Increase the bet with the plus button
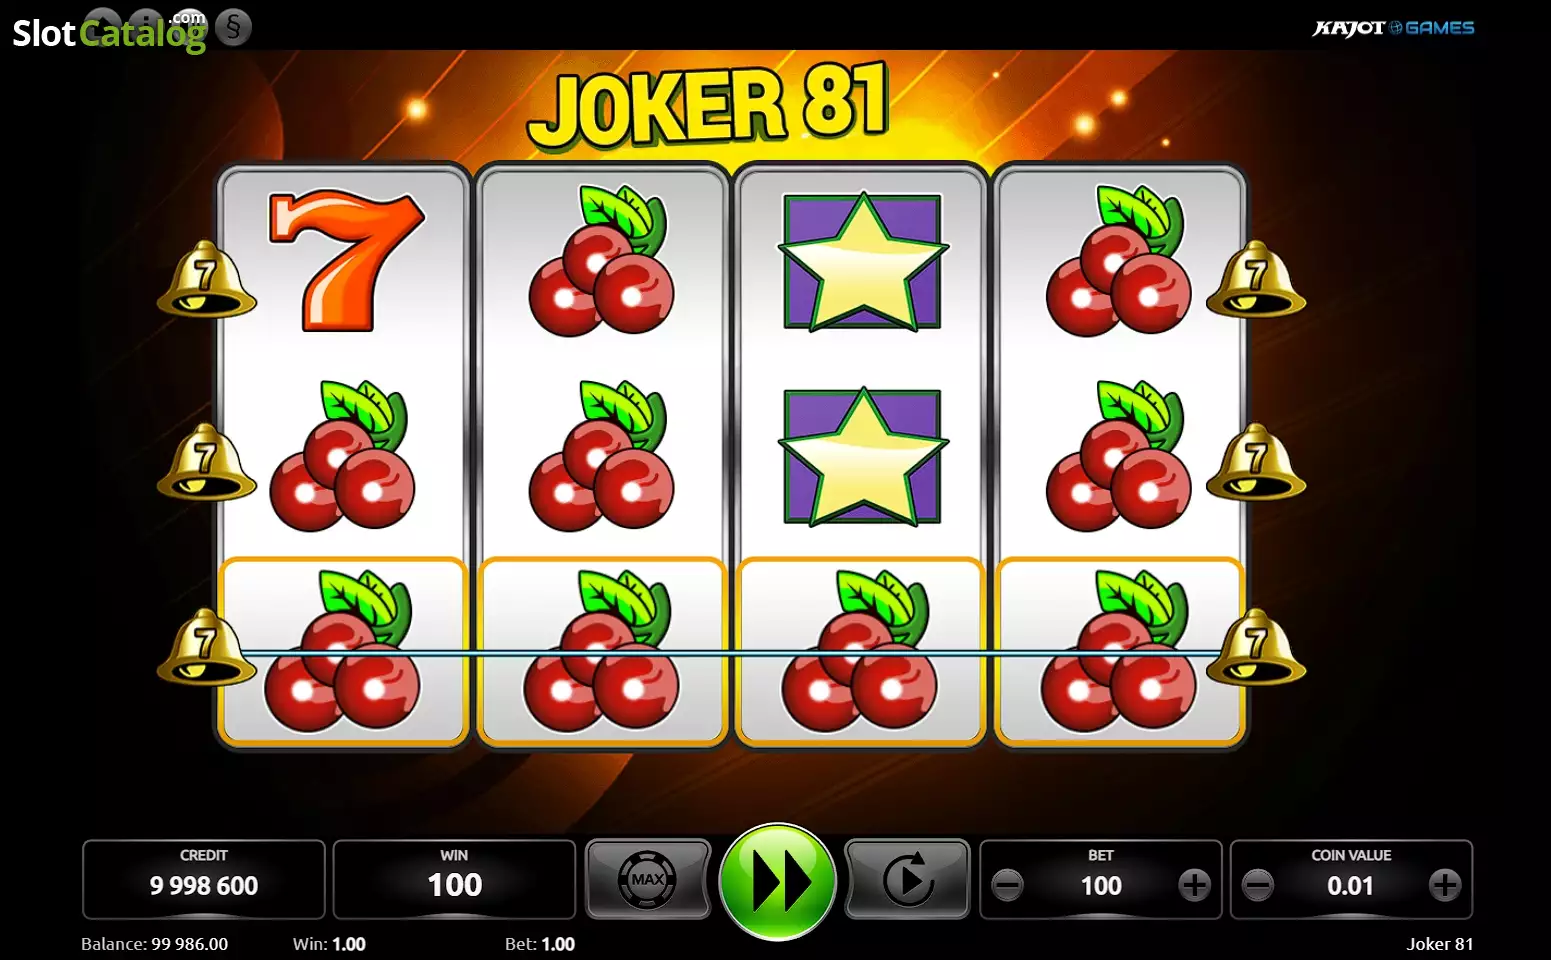The height and width of the screenshot is (960, 1551). (x=1194, y=885)
